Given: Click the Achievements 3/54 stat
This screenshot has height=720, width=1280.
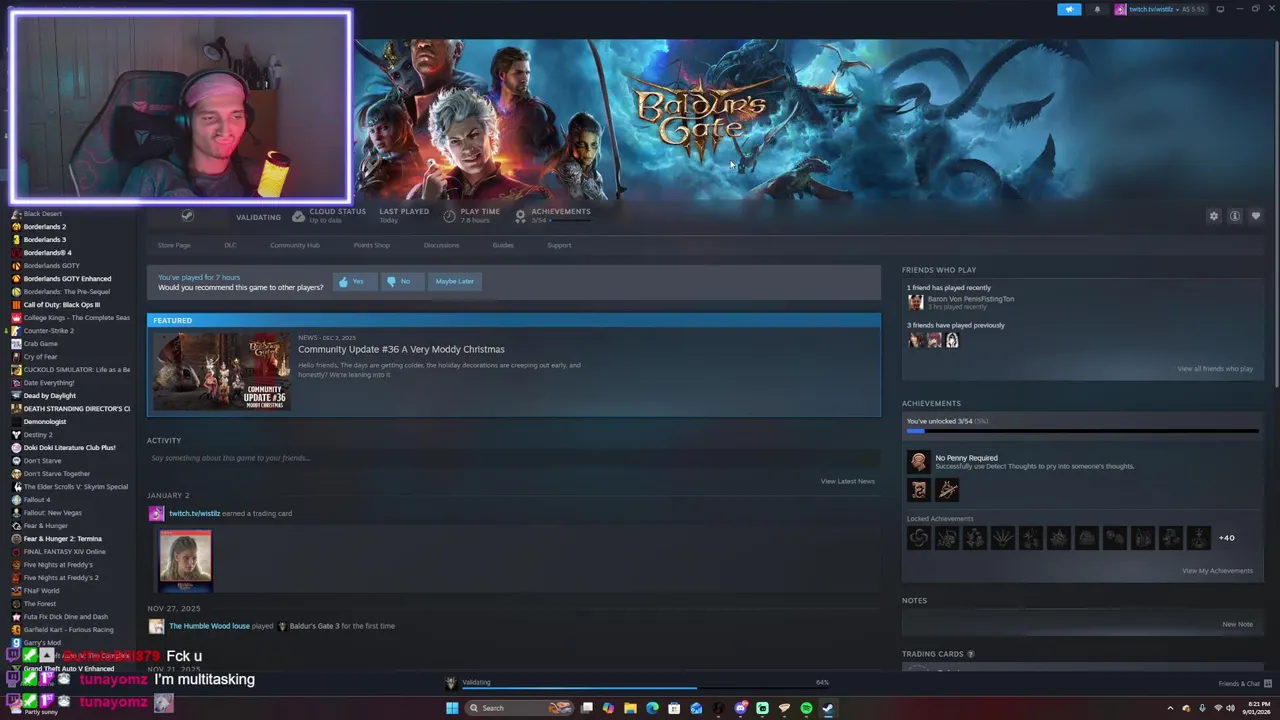Looking at the screenshot, I should pos(552,215).
